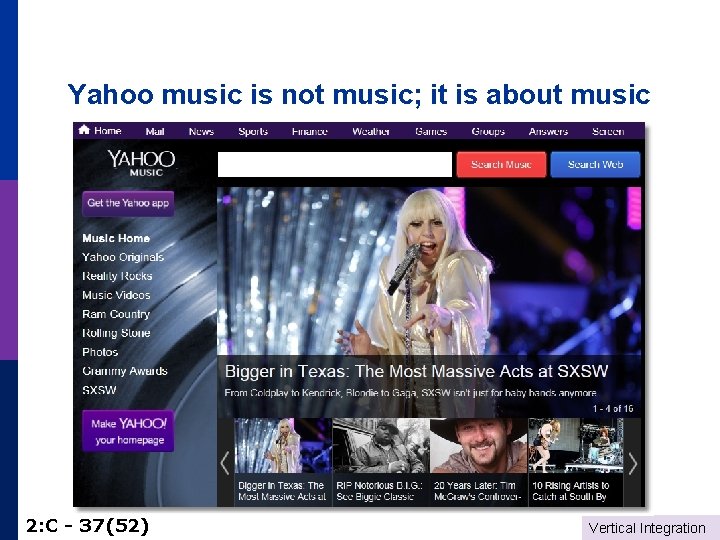Open Screen in navigation bar
The image size is (720, 540).
tap(608, 132)
